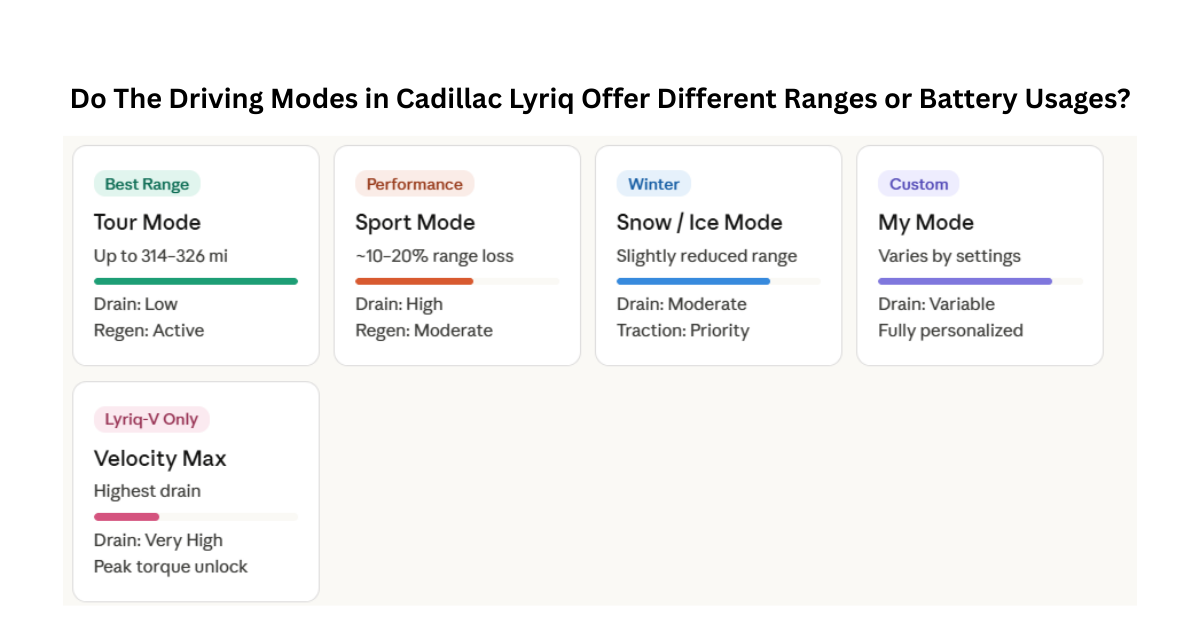The width and height of the screenshot is (1200, 630).
Task: Click the Best Range badge
Action: 147,184
